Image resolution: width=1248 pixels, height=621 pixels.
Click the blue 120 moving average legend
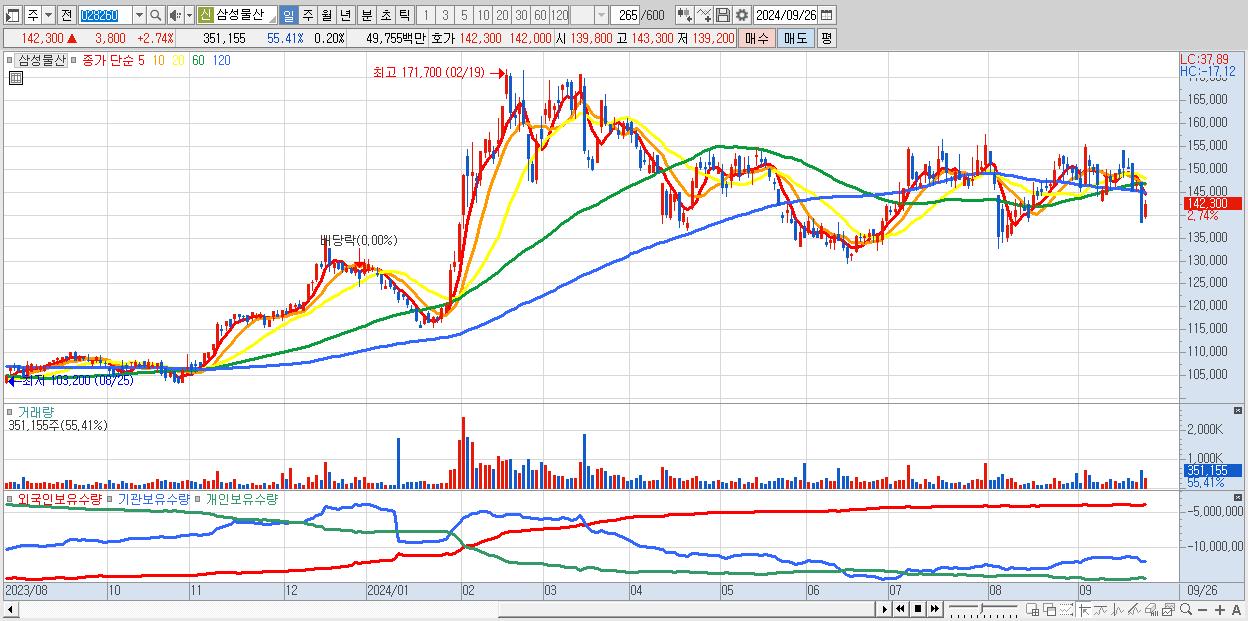221,60
